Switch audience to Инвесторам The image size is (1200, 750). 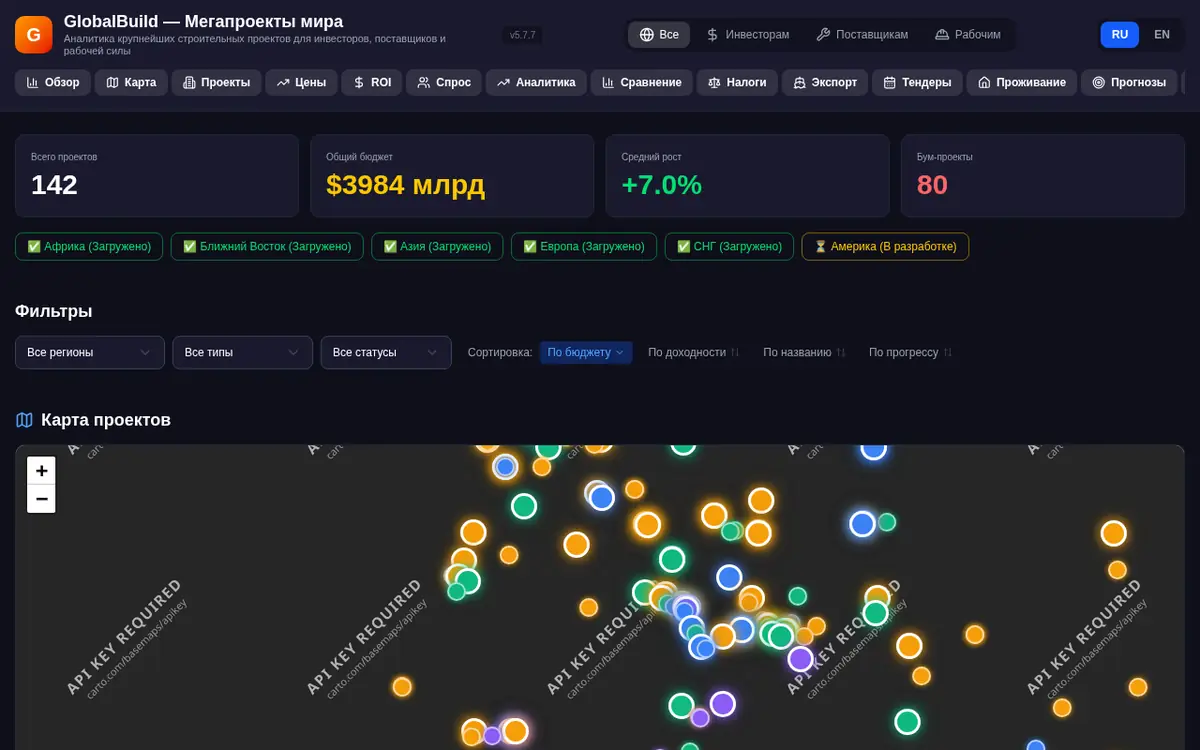747,34
